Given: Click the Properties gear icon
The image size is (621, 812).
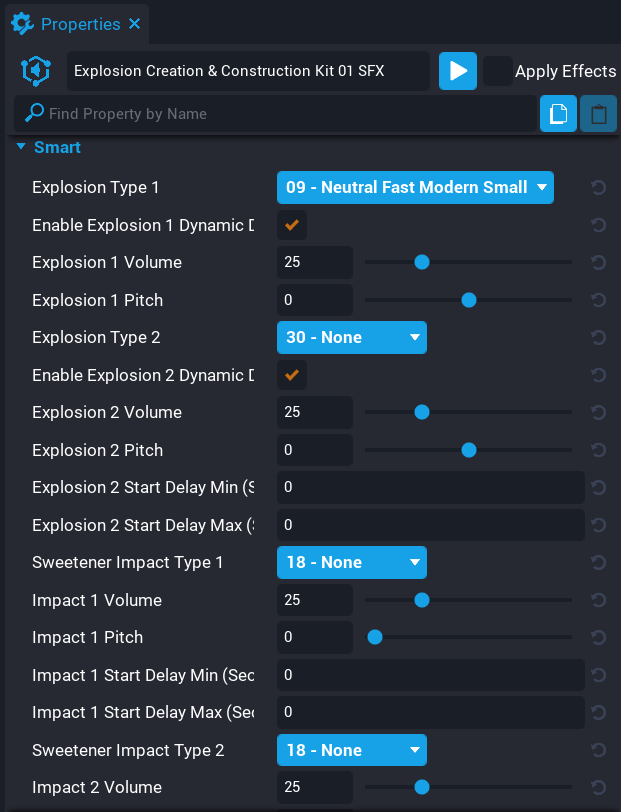Looking at the screenshot, I should (22, 23).
